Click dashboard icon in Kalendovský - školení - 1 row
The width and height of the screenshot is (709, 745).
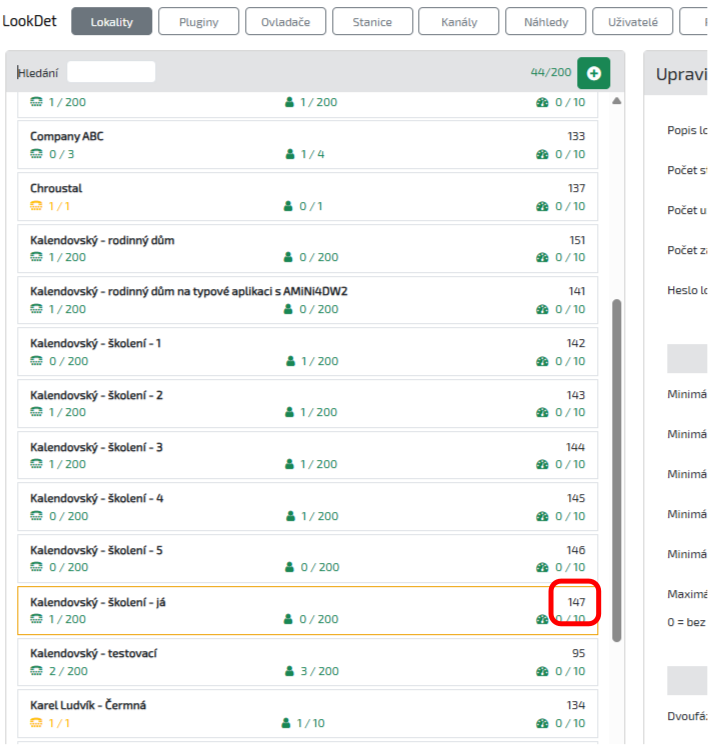pyautogui.click(x=543, y=361)
